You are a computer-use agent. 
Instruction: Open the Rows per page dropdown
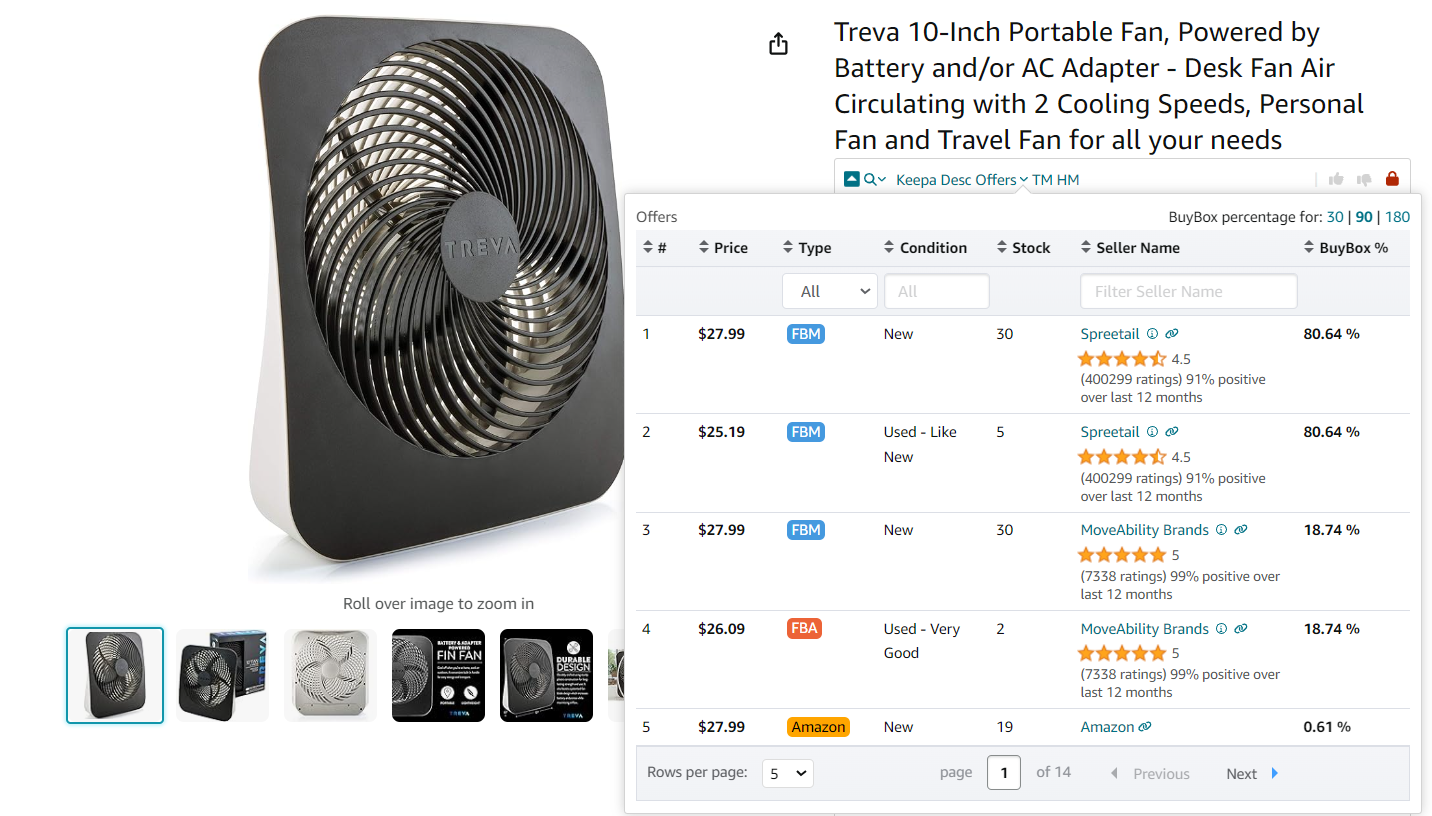click(x=787, y=772)
